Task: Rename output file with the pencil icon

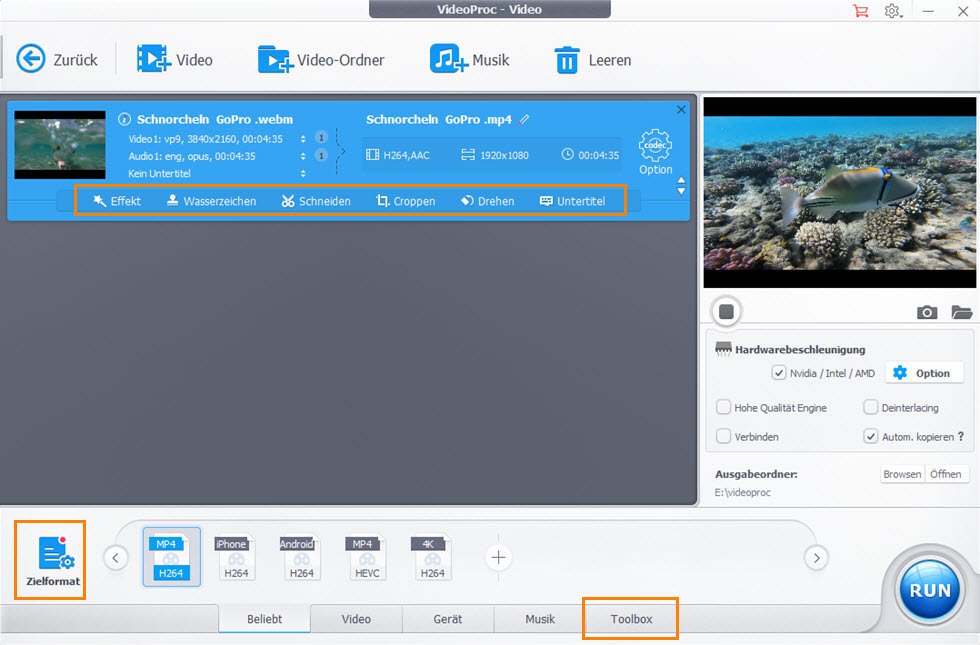Action: pos(524,119)
